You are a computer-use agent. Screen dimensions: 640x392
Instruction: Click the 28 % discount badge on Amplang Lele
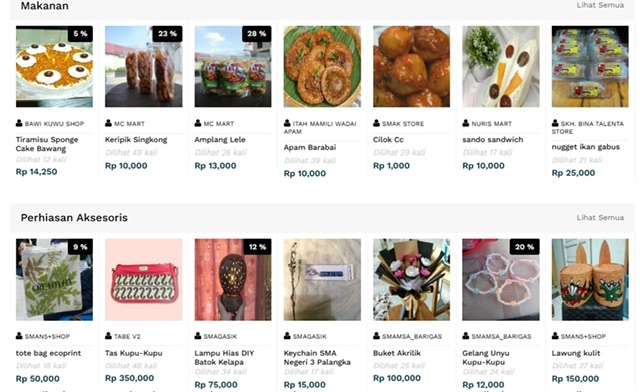pos(256,34)
